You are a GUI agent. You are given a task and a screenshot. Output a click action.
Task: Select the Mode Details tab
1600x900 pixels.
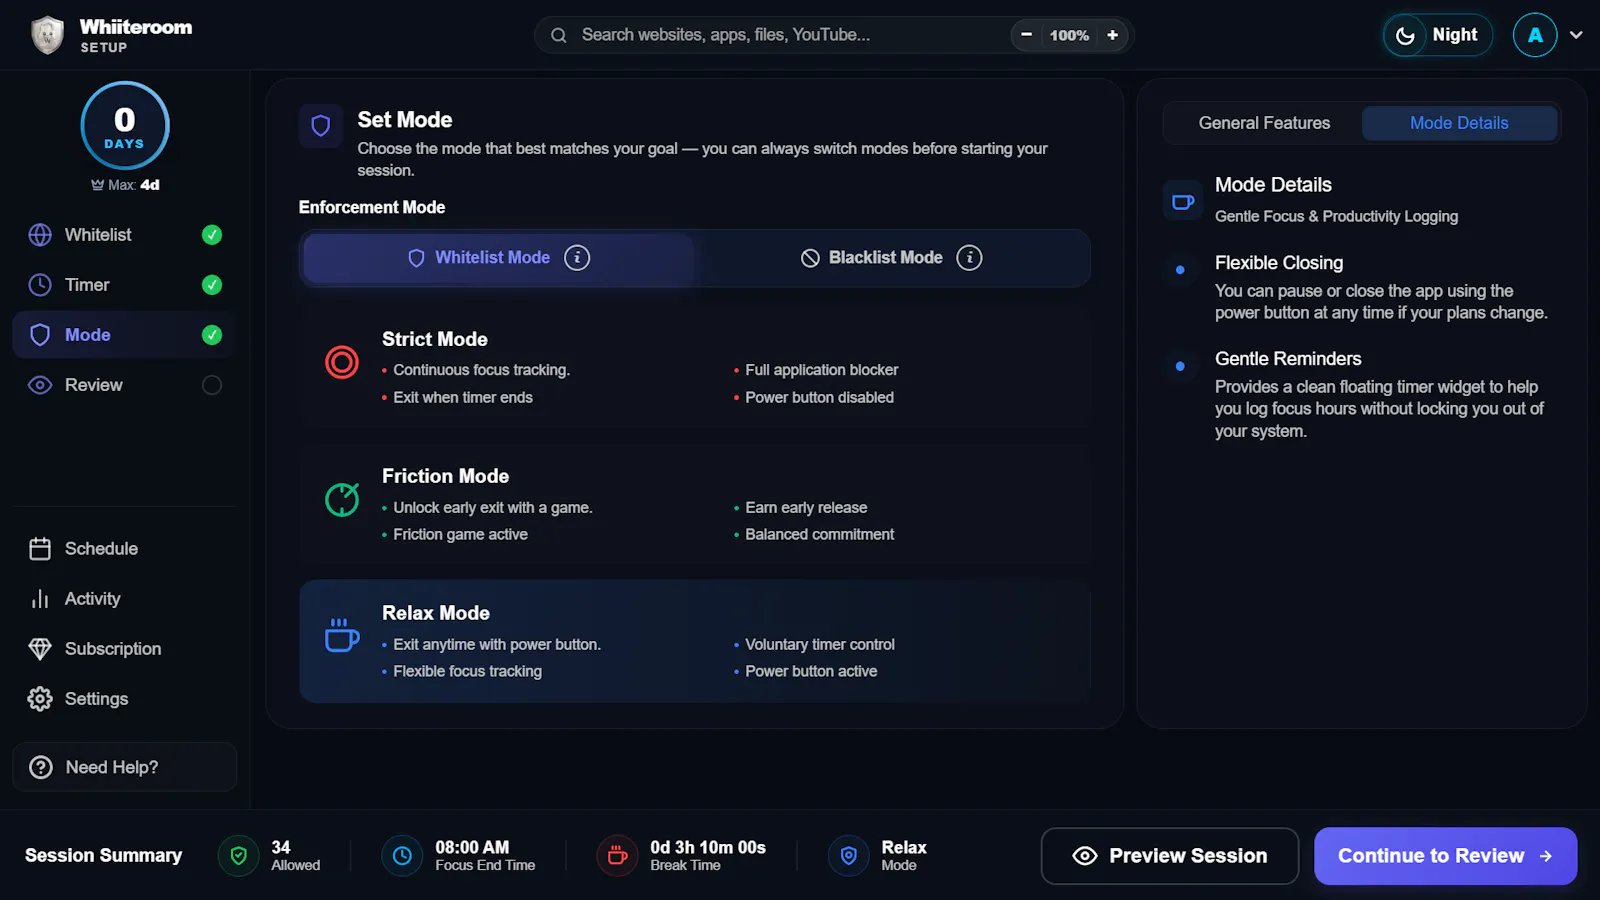tap(1459, 123)
